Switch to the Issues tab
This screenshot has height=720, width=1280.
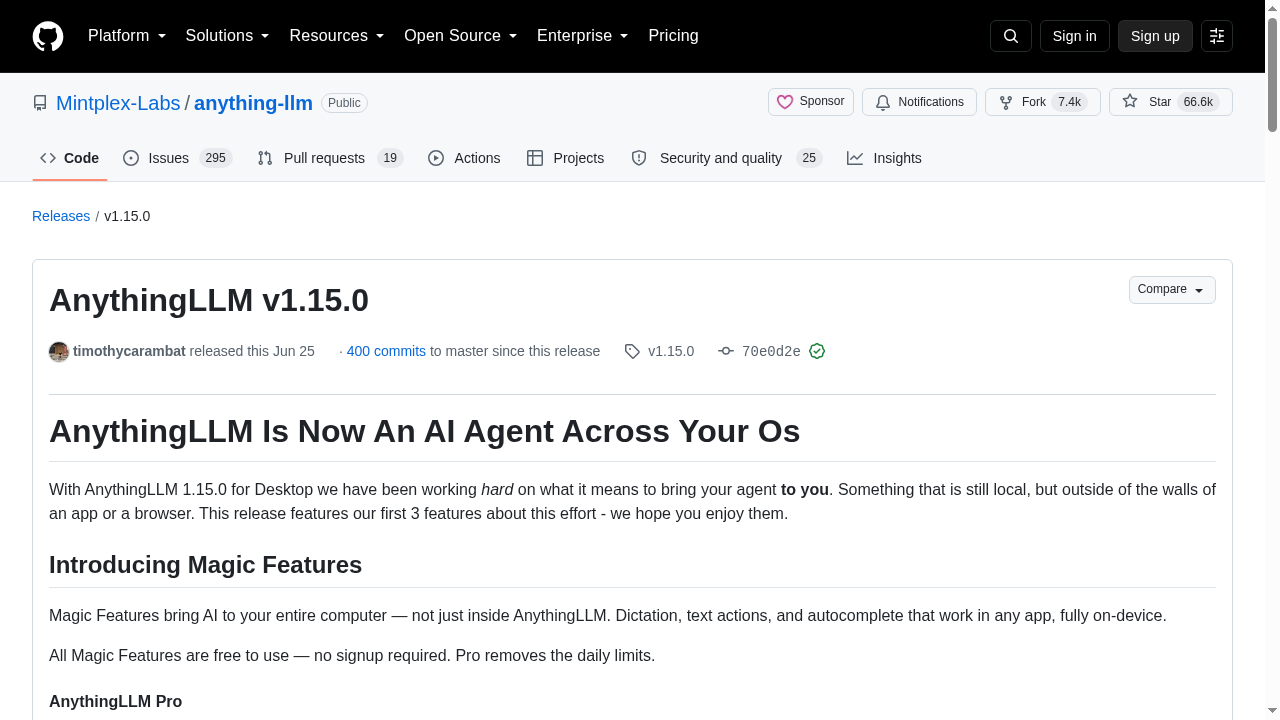click(178, 158)
